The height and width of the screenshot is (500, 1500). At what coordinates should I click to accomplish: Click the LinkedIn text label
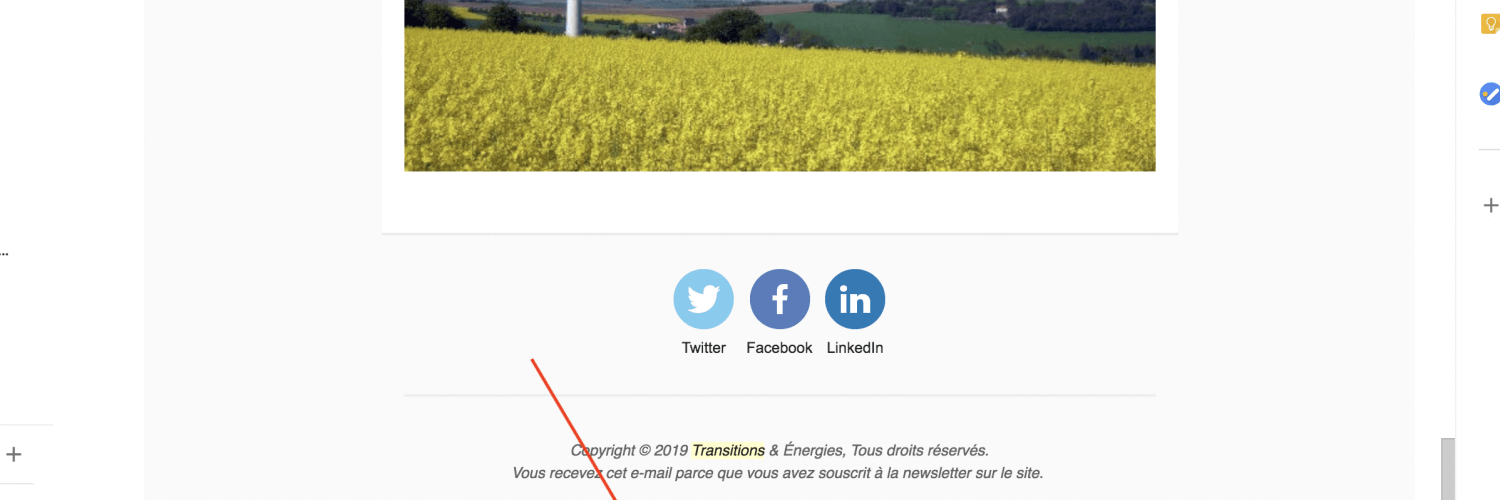click(x=855, y=348)
